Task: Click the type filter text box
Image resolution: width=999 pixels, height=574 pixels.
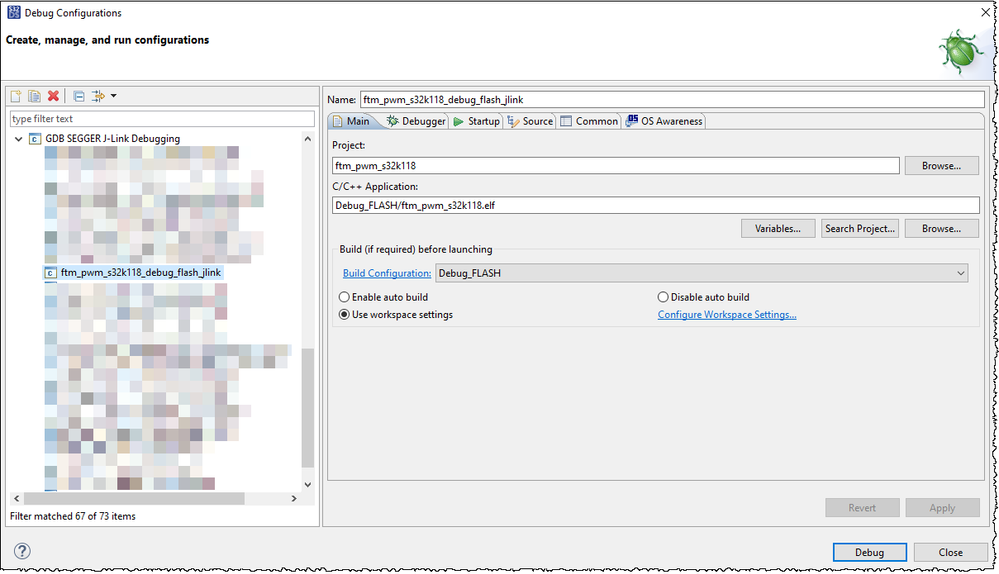Action: tap(162, 119)
